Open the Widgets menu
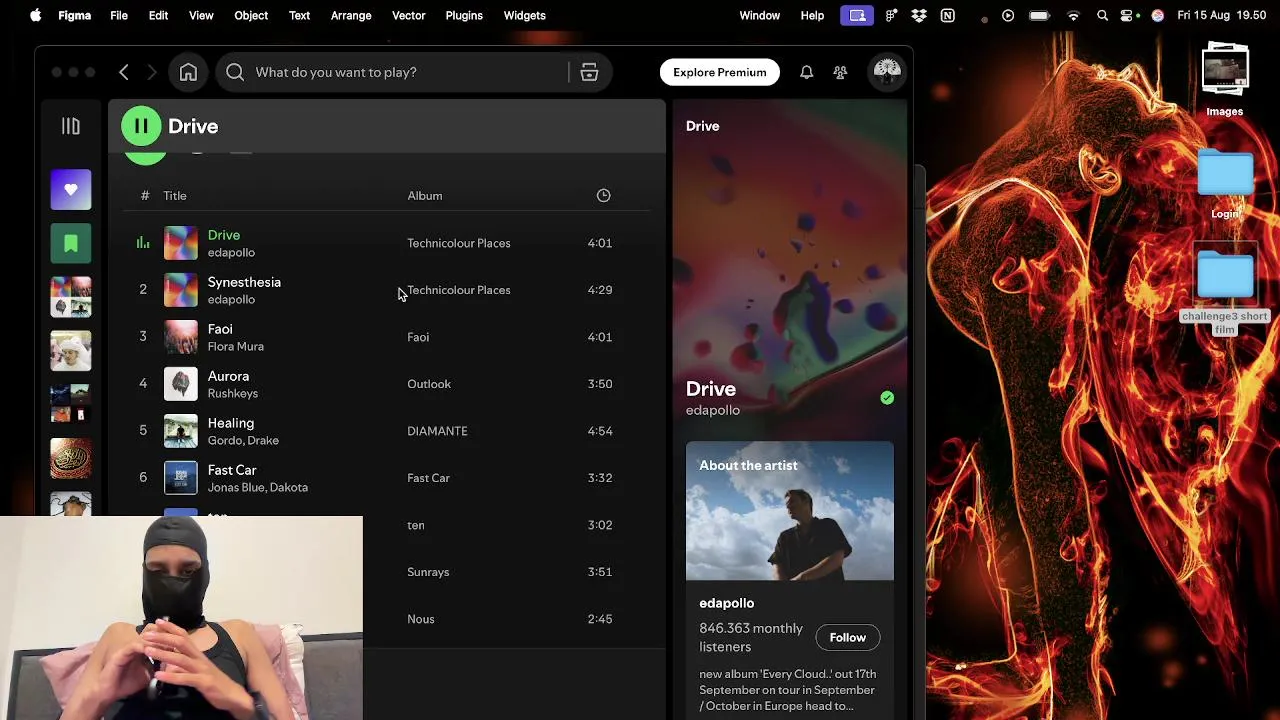 (524, 15)
